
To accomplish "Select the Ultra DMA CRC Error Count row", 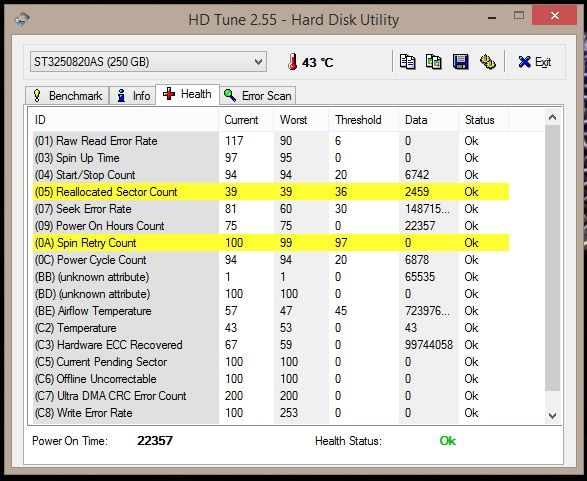I will 271,396.
